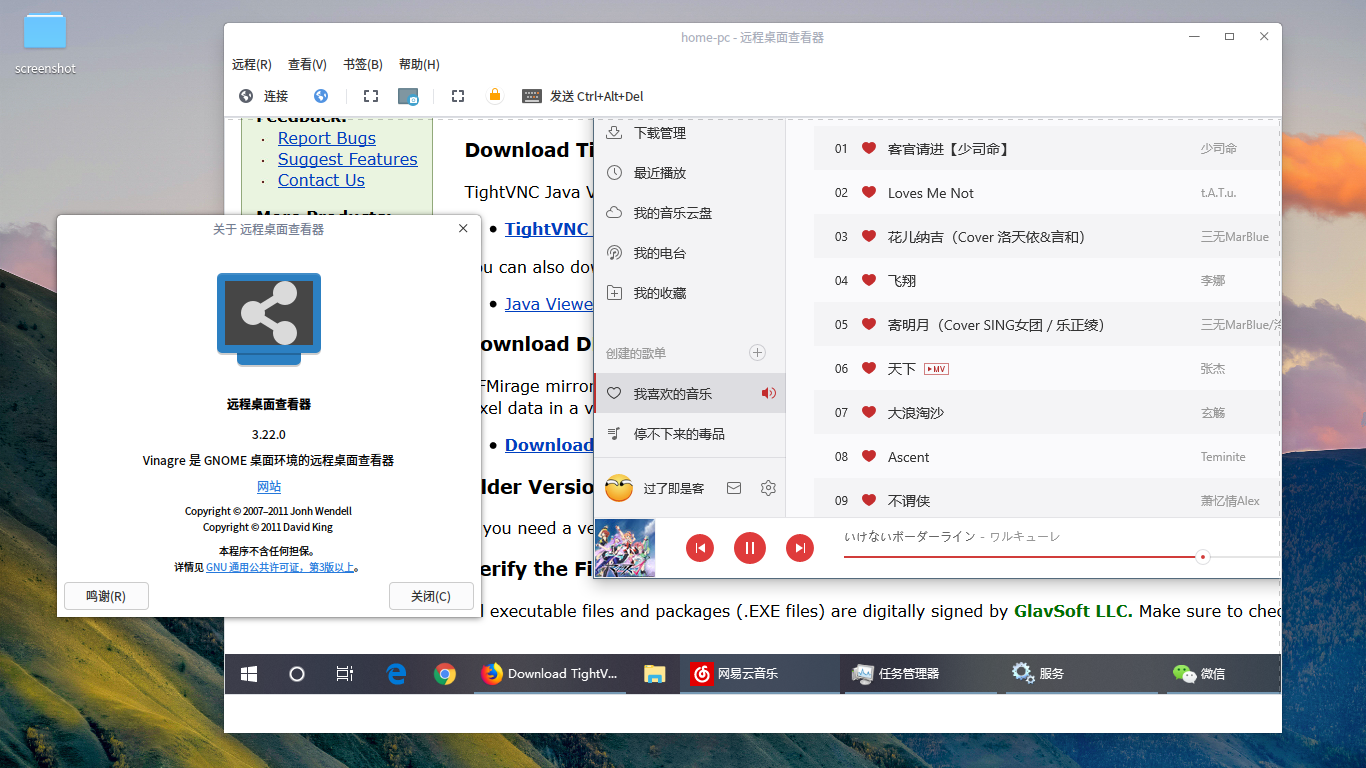Play the MV for 天下 by 张杰
The width and height of the screenshot is (1366, 768).
pyautogui.click(x=935, y=368)
